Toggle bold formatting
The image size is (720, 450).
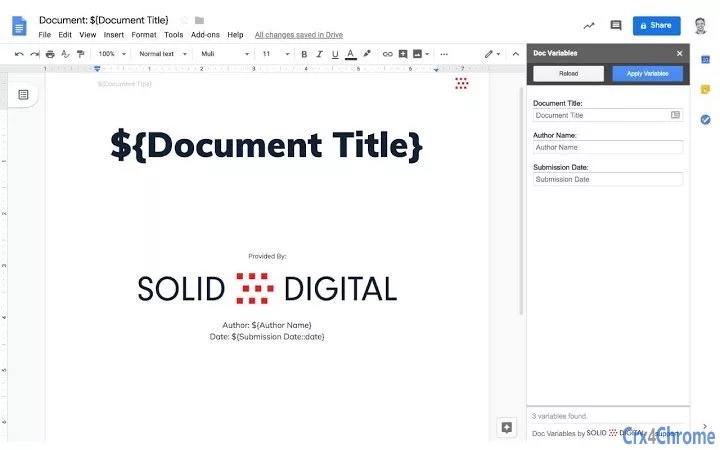(304, 54)
